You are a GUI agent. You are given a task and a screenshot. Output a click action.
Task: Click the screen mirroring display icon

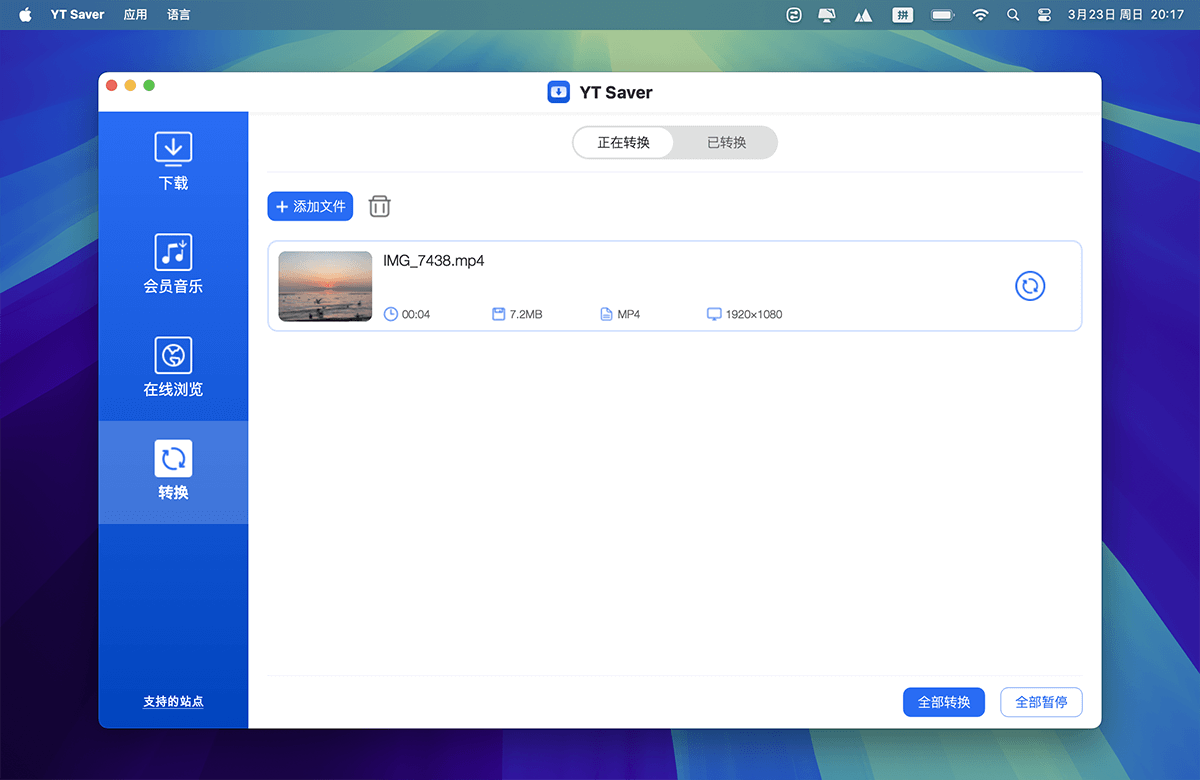pos(826,15)
